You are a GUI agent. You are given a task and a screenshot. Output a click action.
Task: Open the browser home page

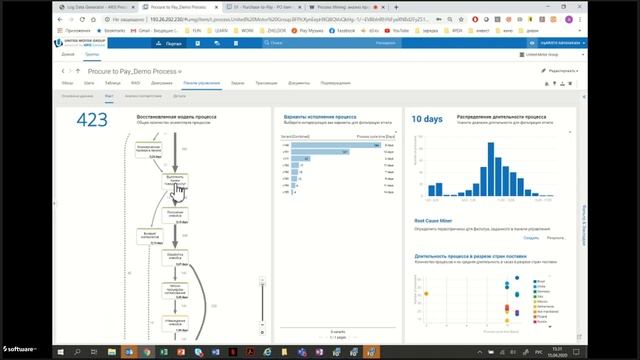click(x=93, y=19)
